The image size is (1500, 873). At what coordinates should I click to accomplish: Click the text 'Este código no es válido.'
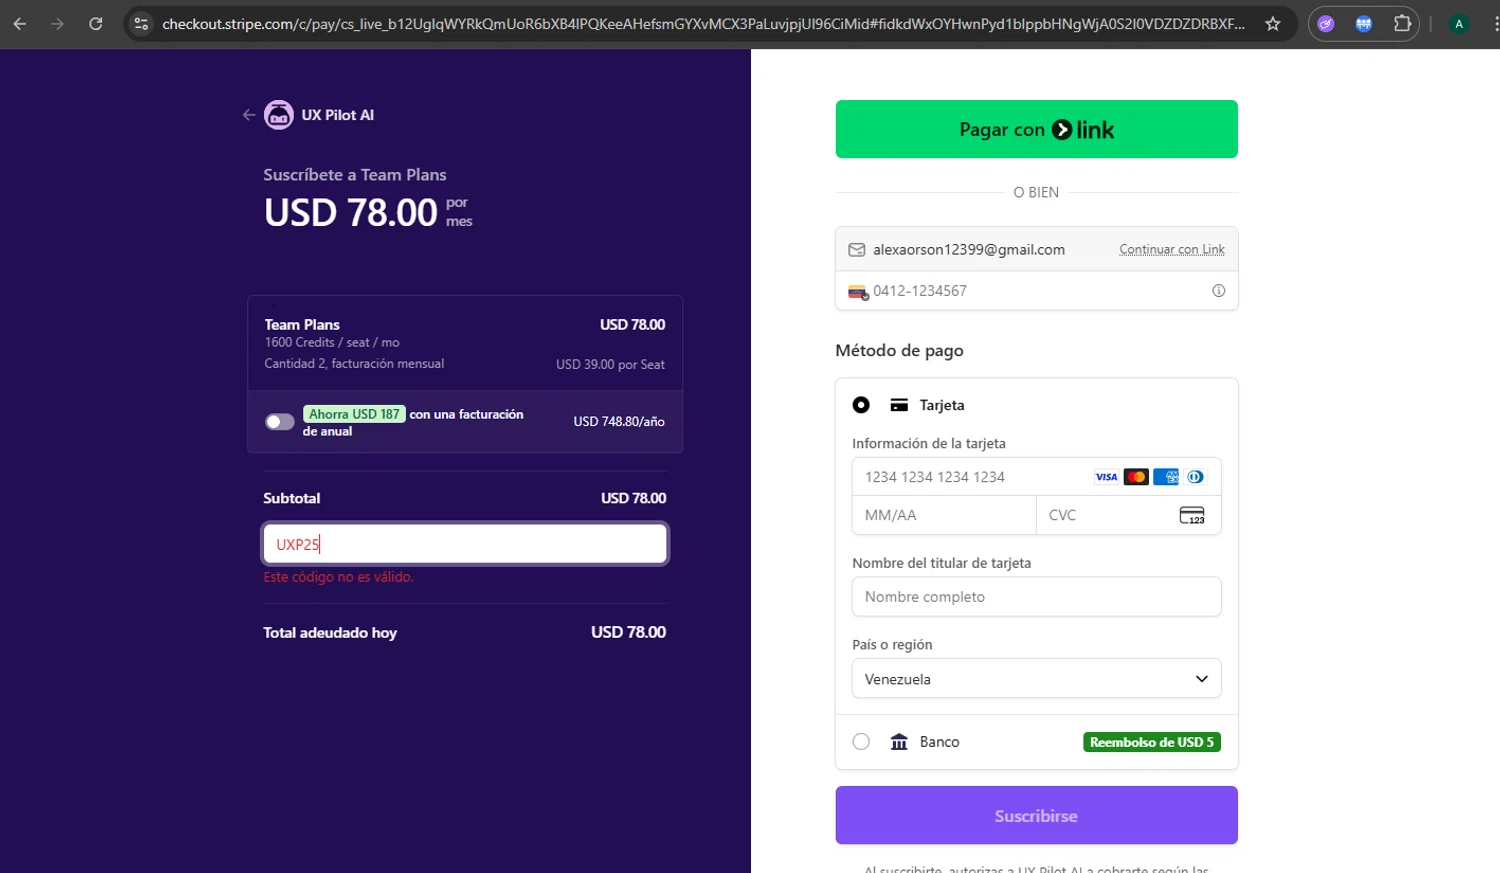338,577
